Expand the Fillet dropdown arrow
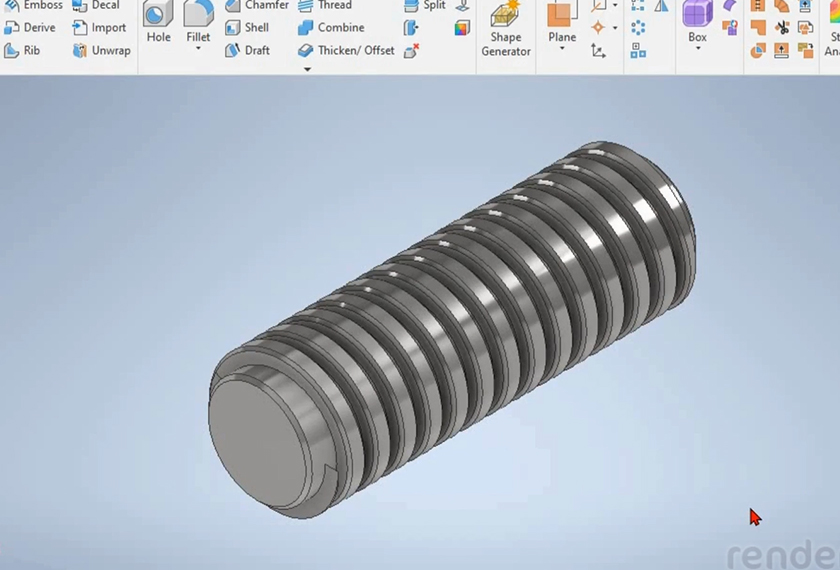 pos(198,49)
